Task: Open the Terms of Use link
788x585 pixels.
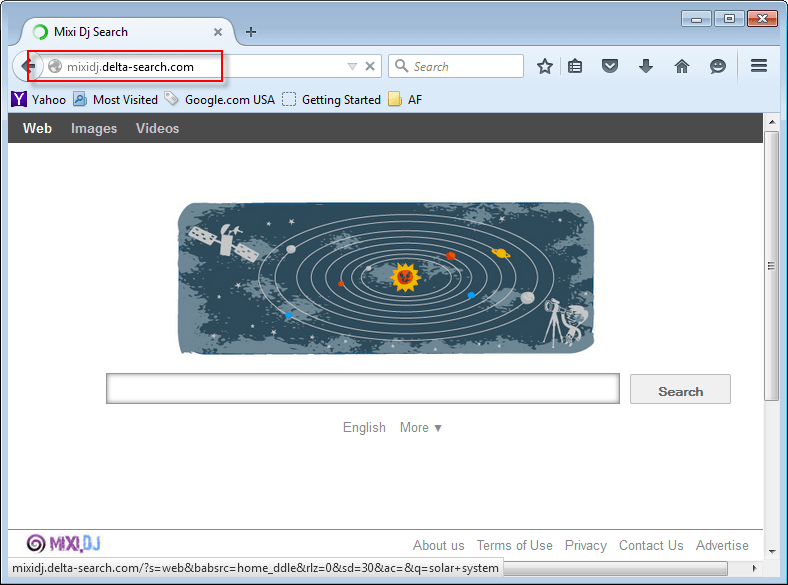Action: pyautogui.click(x=515, y=545)
